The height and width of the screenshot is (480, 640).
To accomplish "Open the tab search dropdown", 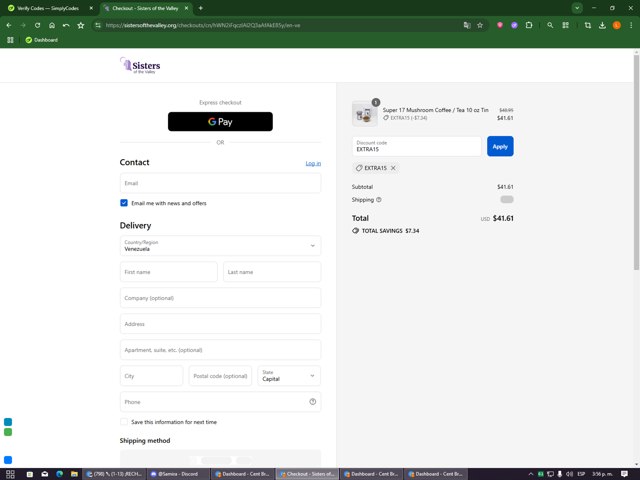I will point(577,8).
